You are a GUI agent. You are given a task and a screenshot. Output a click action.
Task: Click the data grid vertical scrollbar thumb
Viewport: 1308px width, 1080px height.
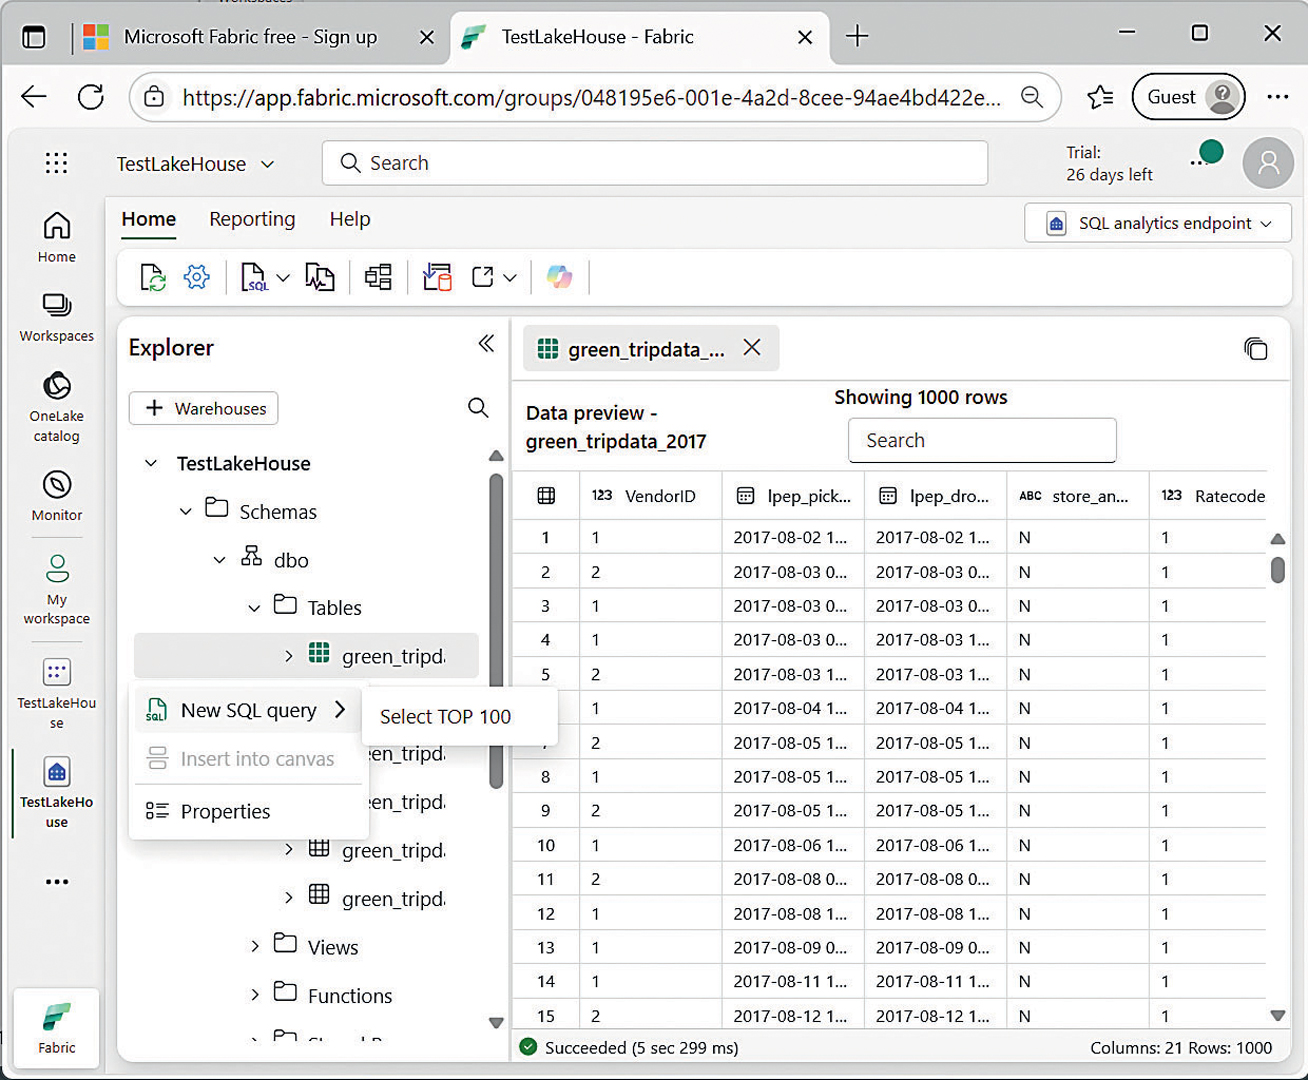[x=1278, y=570]
